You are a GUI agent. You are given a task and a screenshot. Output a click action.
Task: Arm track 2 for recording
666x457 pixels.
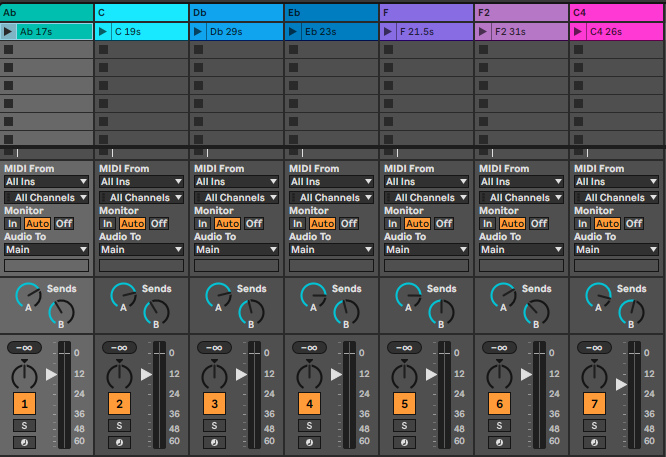coord(119,443)
